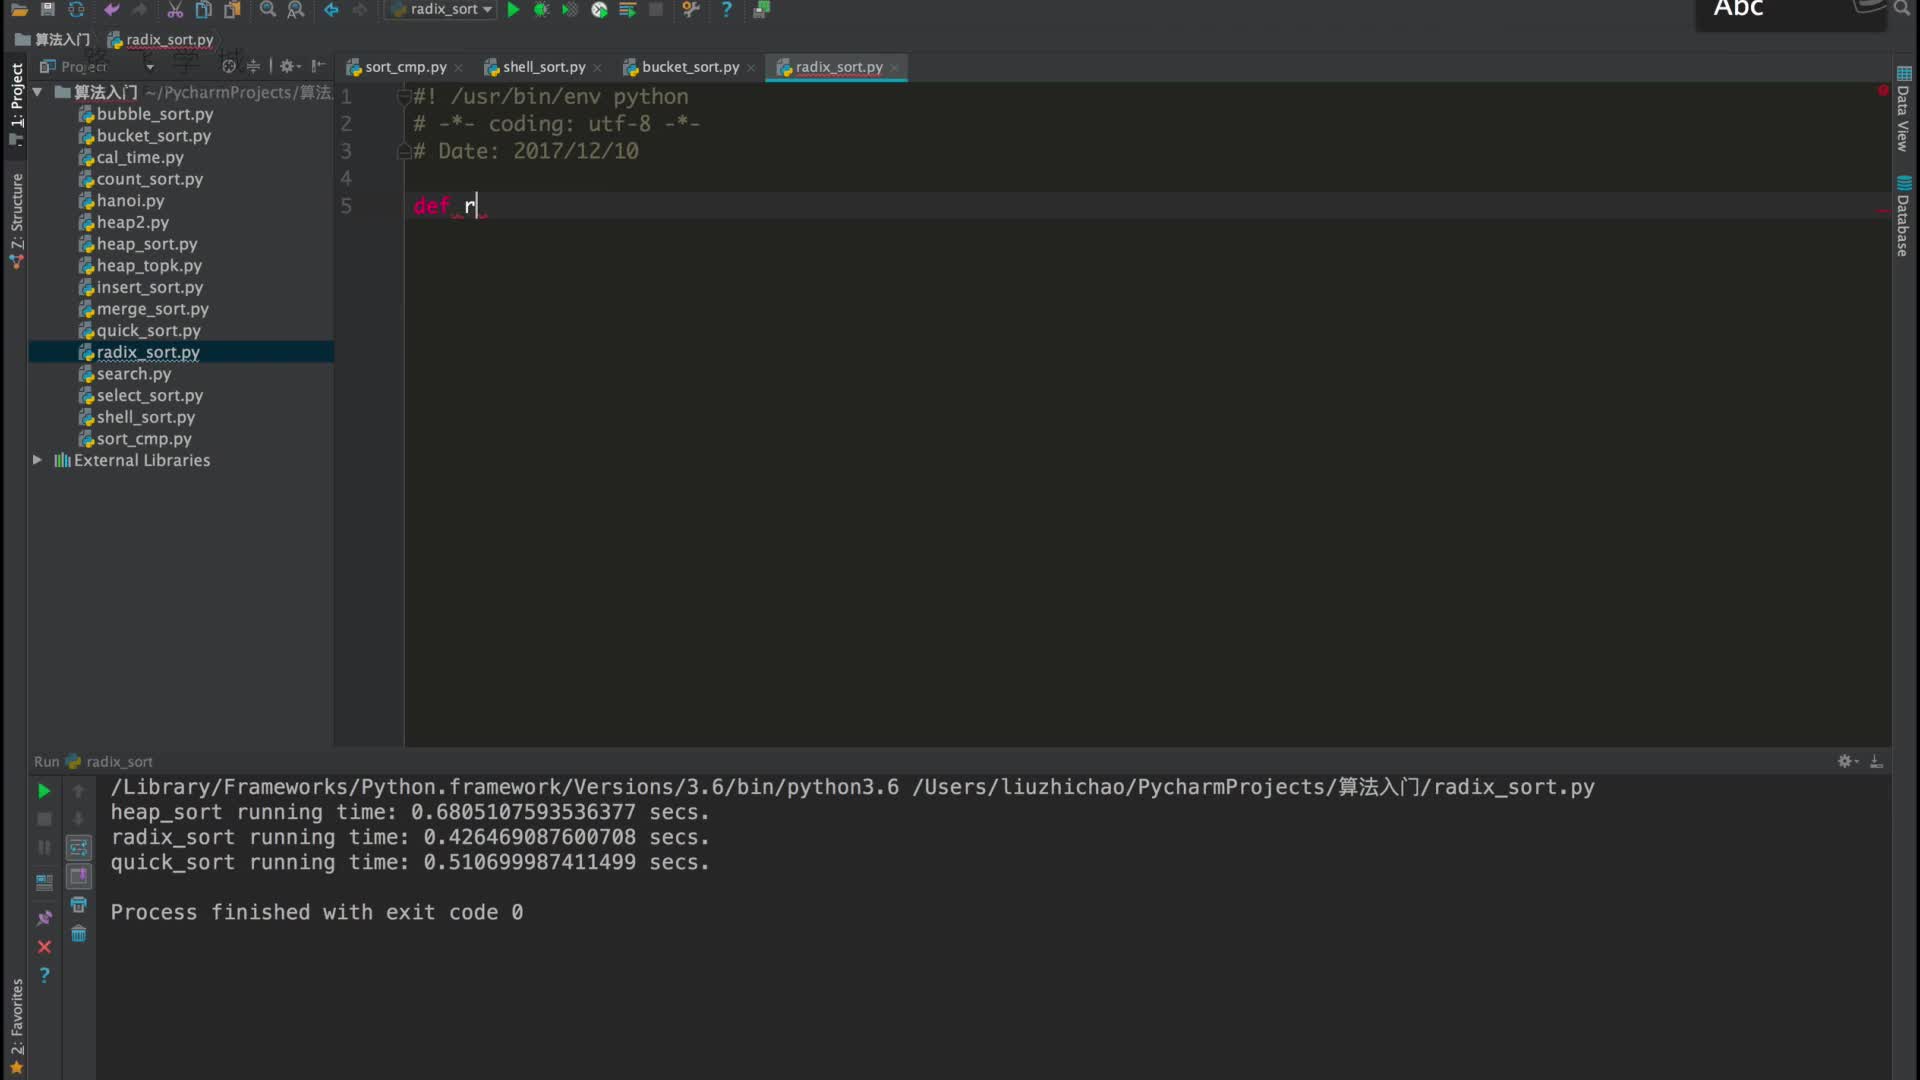
Task: Toggle Use Soft Wraps in Run console
Action: 78,848
